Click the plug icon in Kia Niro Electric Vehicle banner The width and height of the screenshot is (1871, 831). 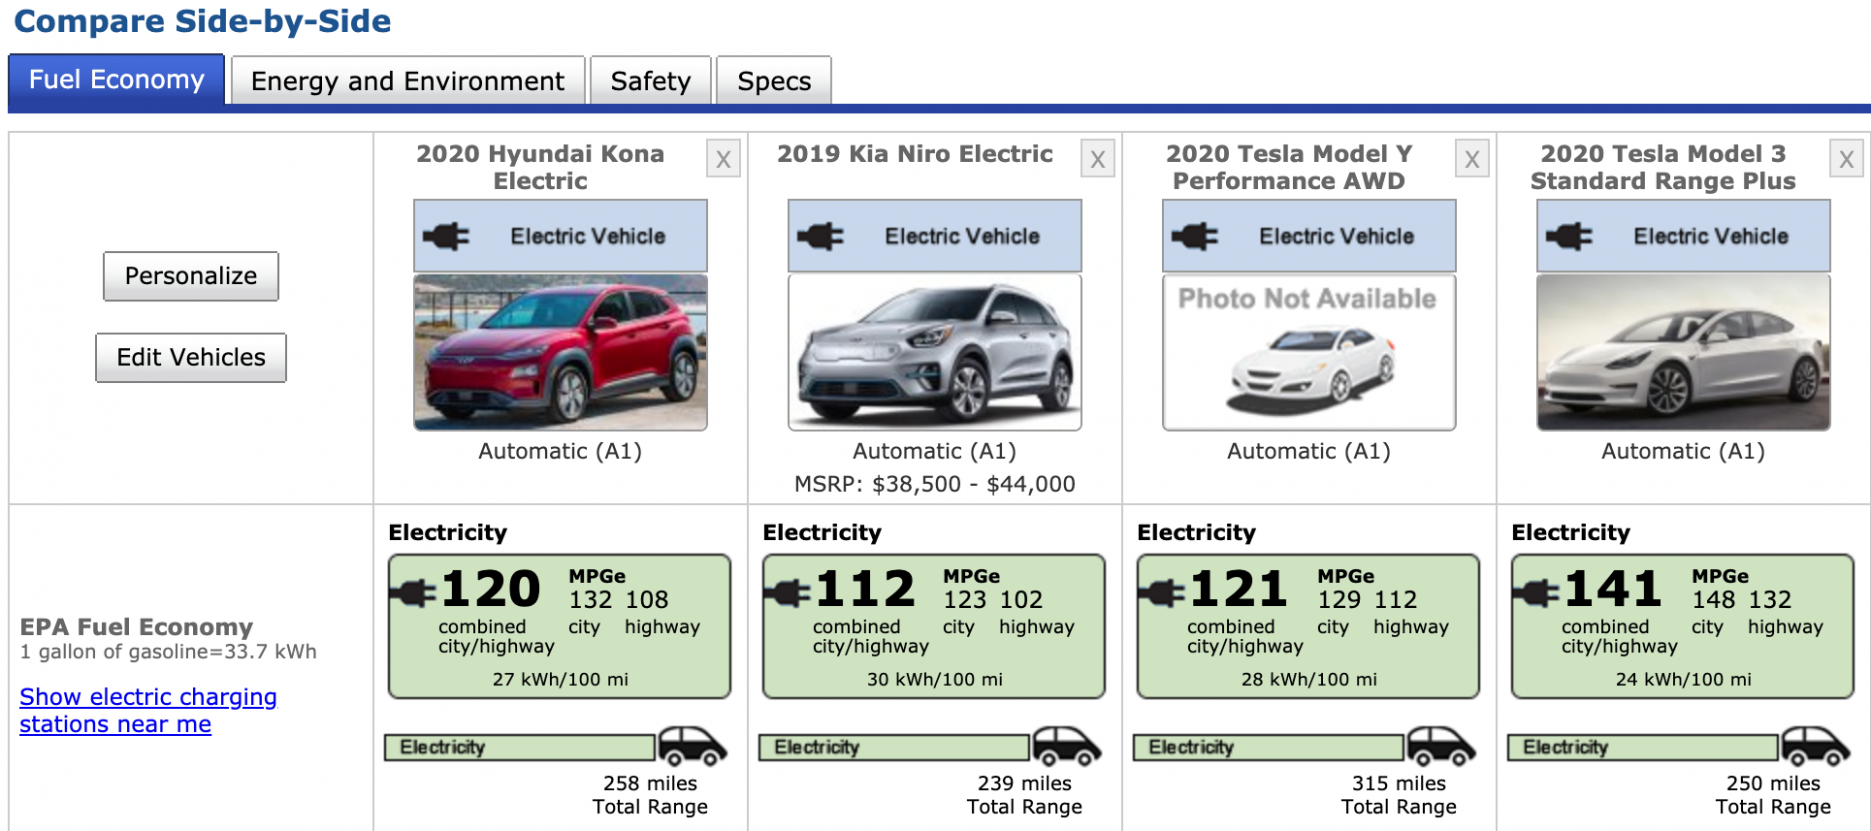click(x=820, y=237)
